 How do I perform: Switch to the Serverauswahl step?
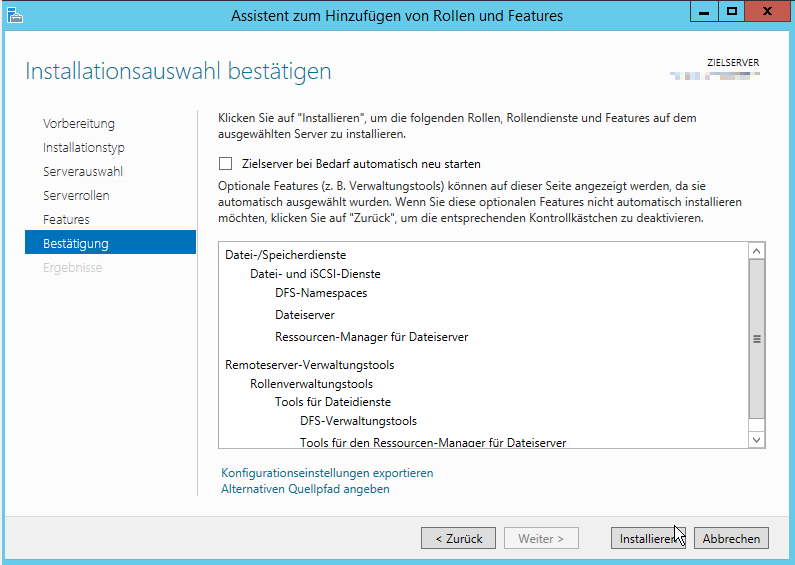tap(83, 172)
